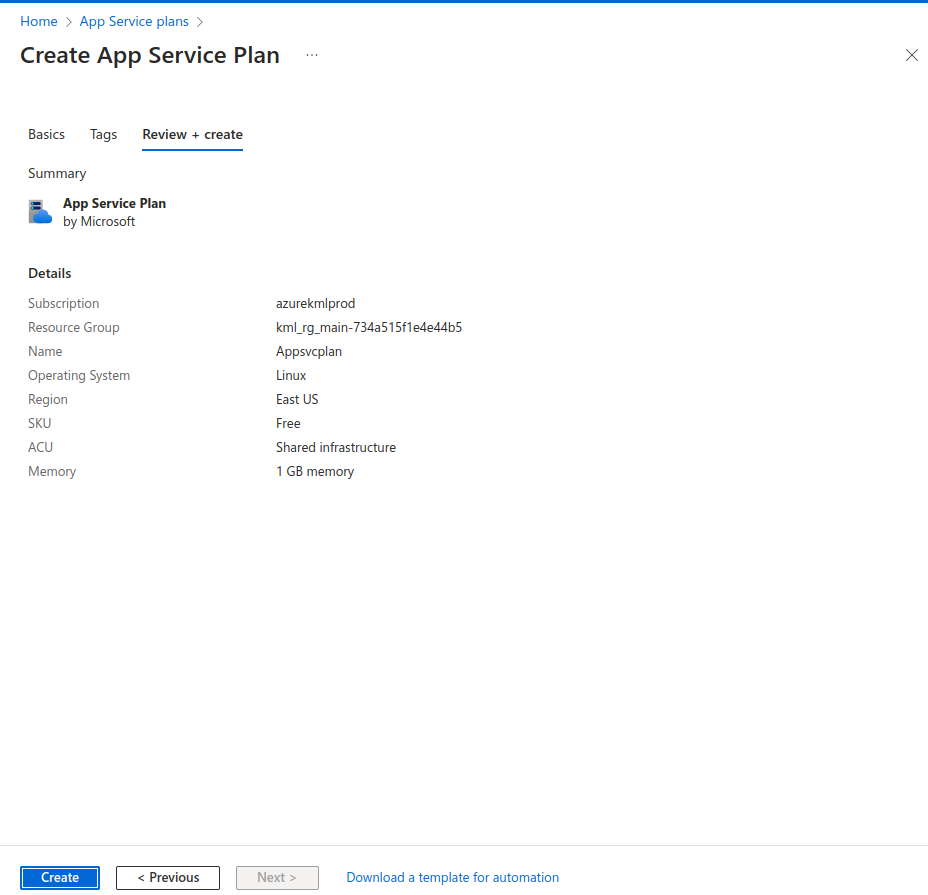Image resolution: width=928 pixels, height=895 pixels.
Task: Download a template for automation
Action: pyautogui.click(x=452, y=877)
